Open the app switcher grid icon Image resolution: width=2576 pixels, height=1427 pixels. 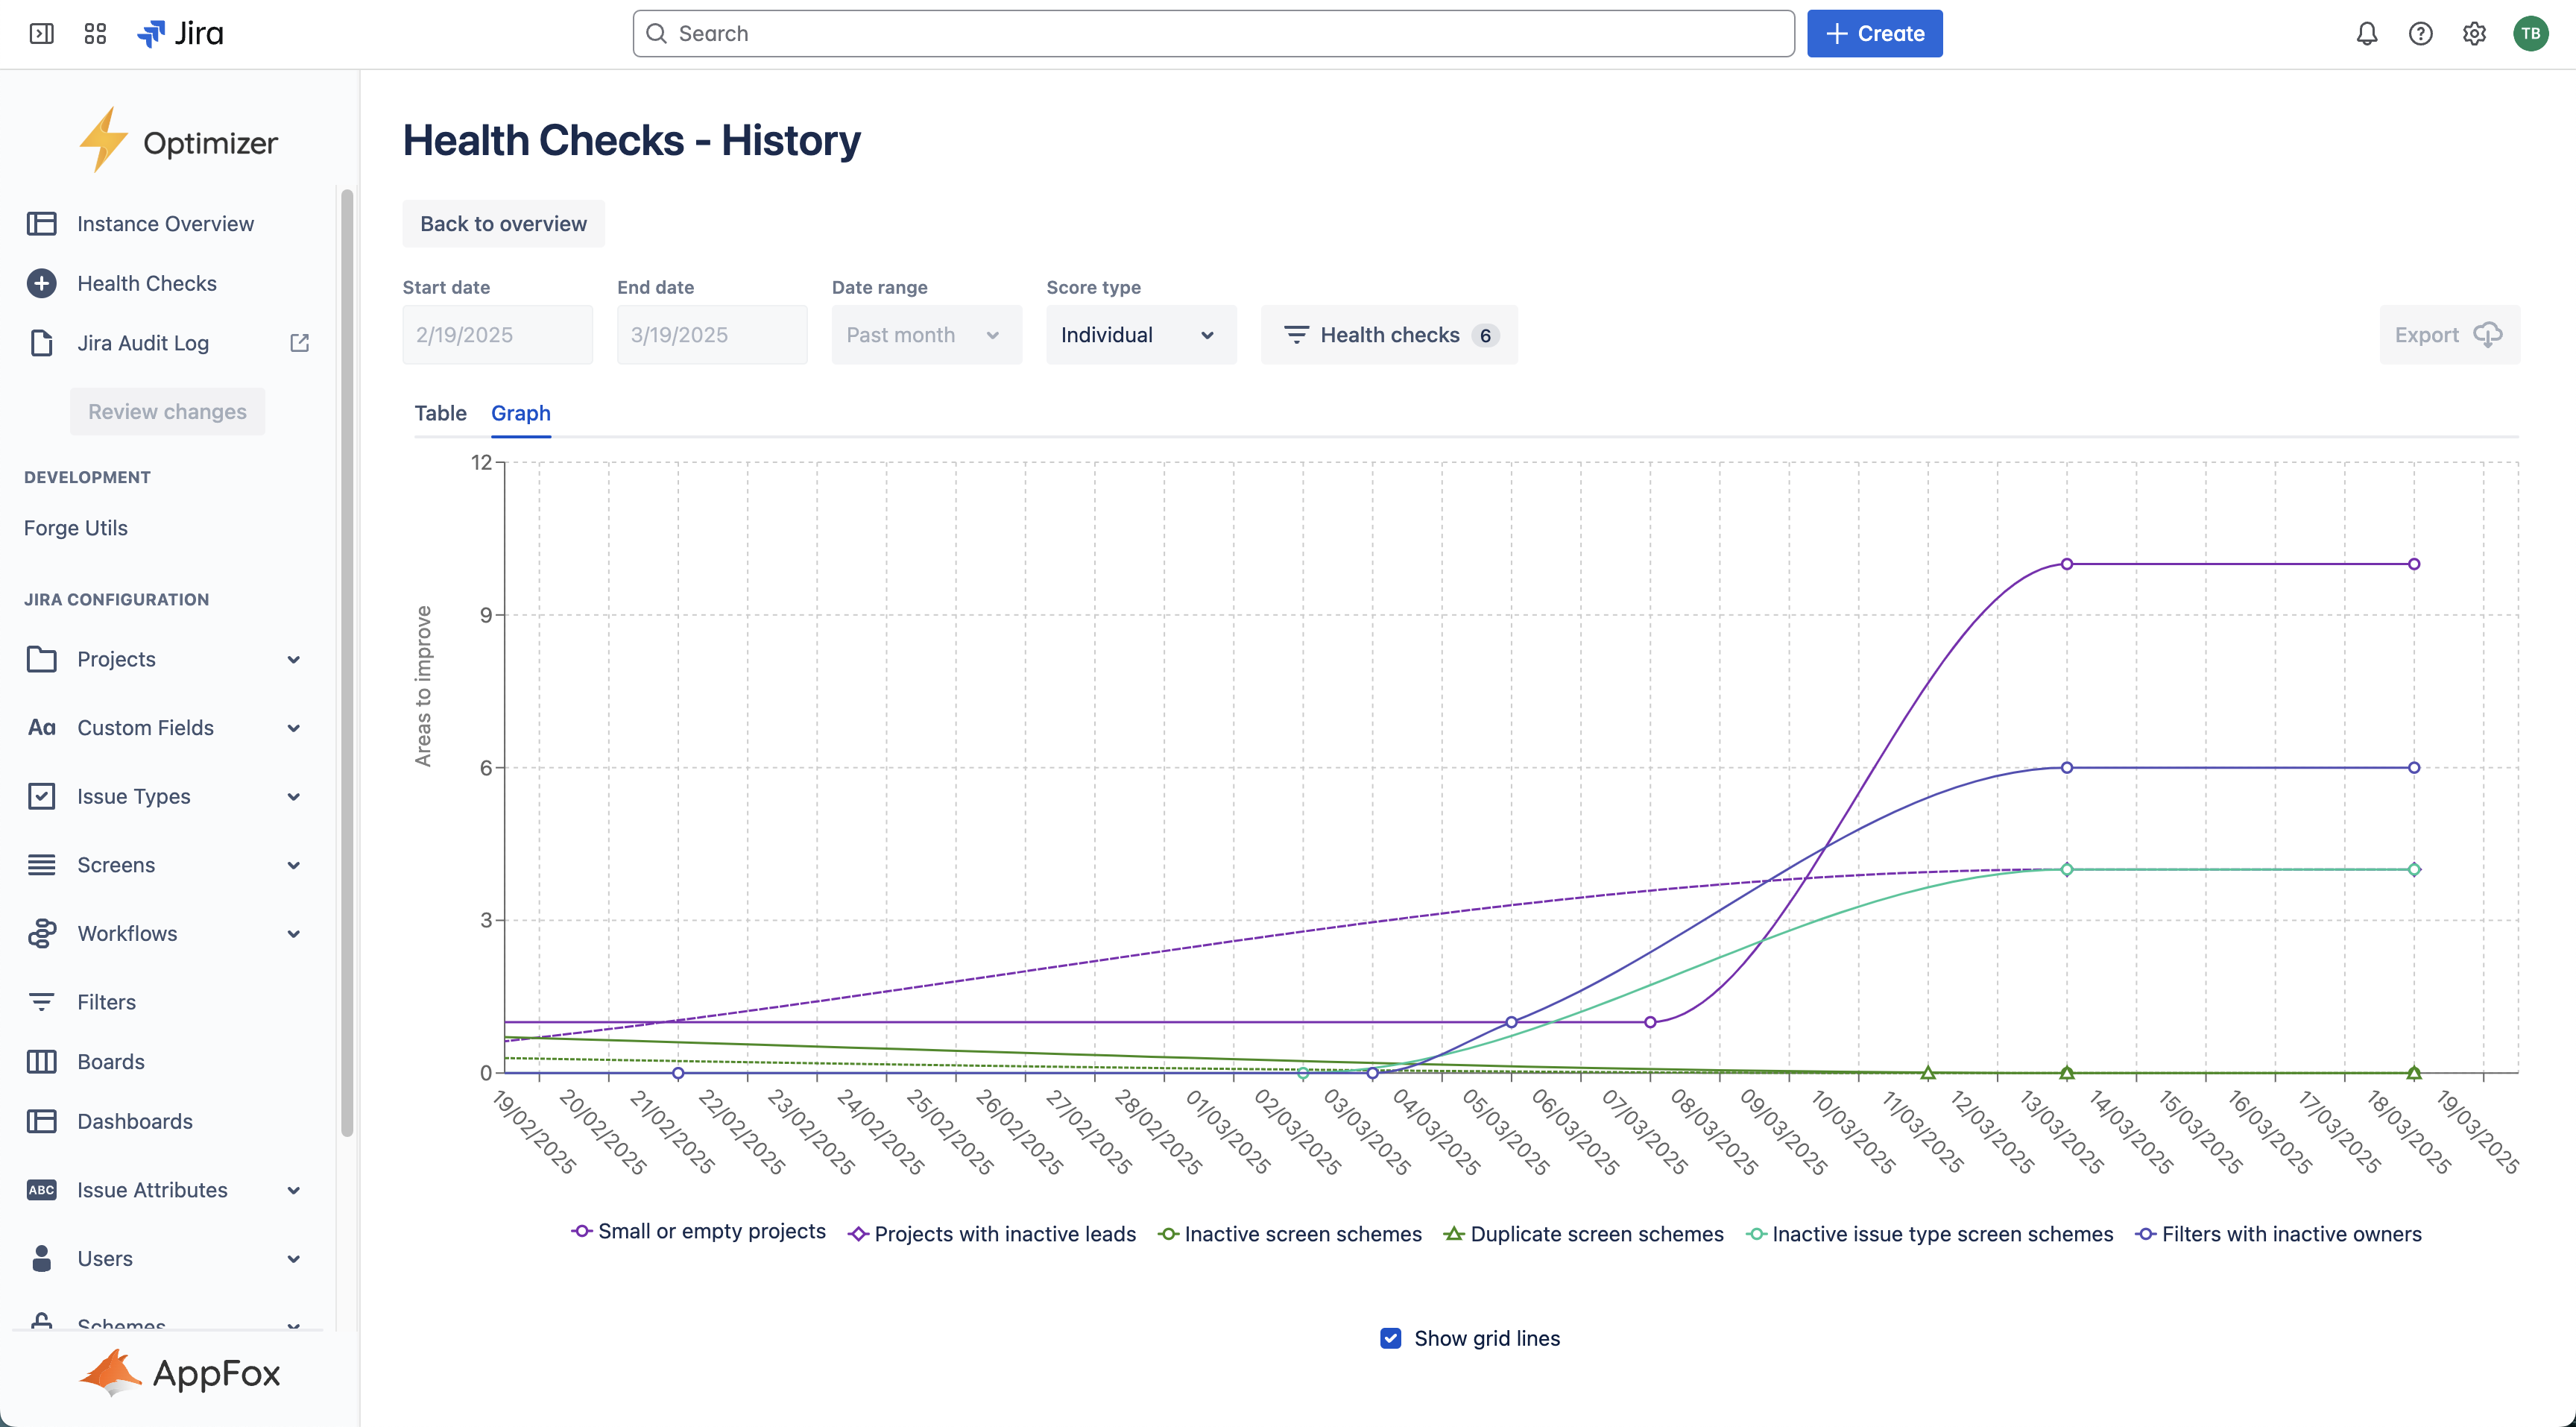pyautogui.click(x=95, y=33)
